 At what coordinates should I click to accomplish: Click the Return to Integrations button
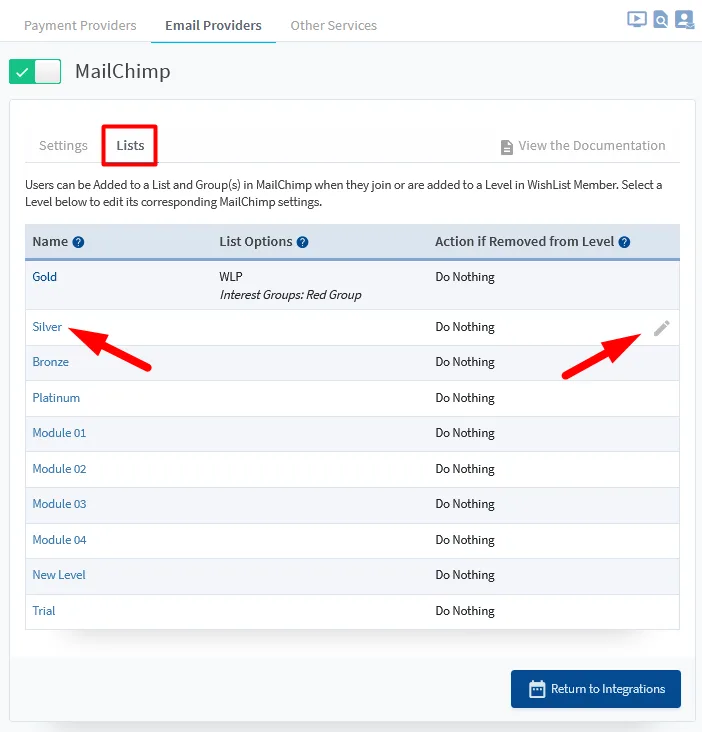596,689
